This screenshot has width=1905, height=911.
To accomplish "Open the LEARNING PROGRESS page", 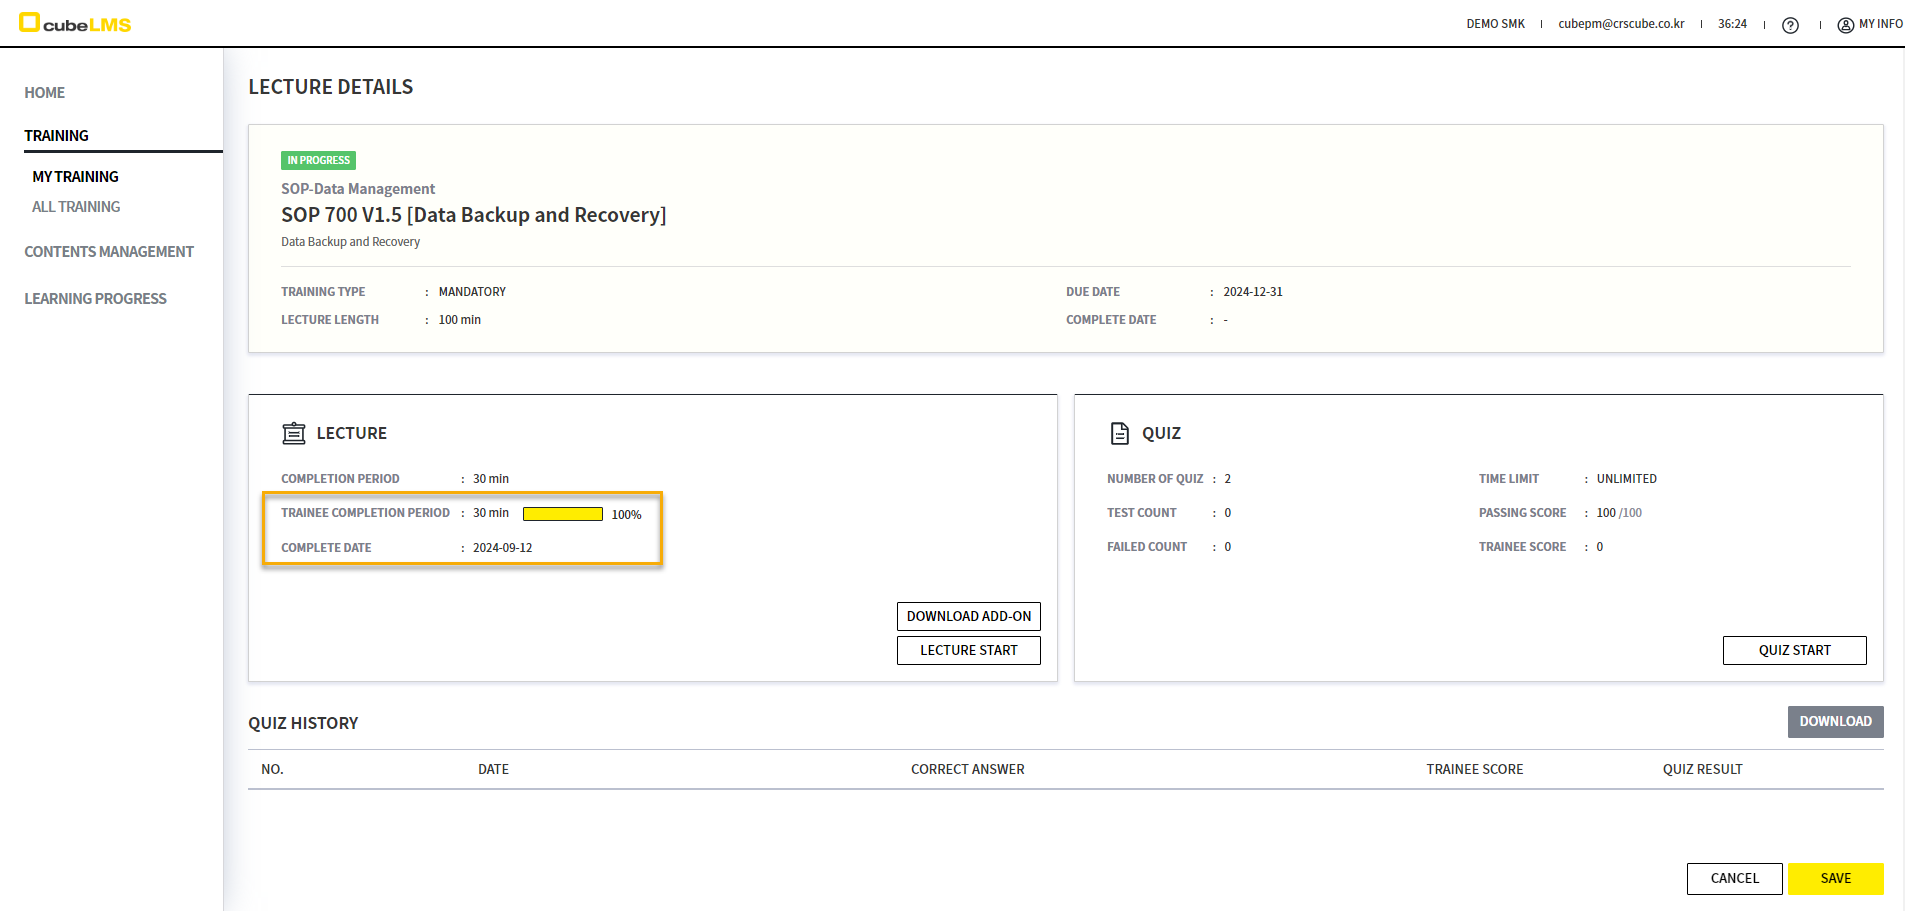I will (95, 299).
